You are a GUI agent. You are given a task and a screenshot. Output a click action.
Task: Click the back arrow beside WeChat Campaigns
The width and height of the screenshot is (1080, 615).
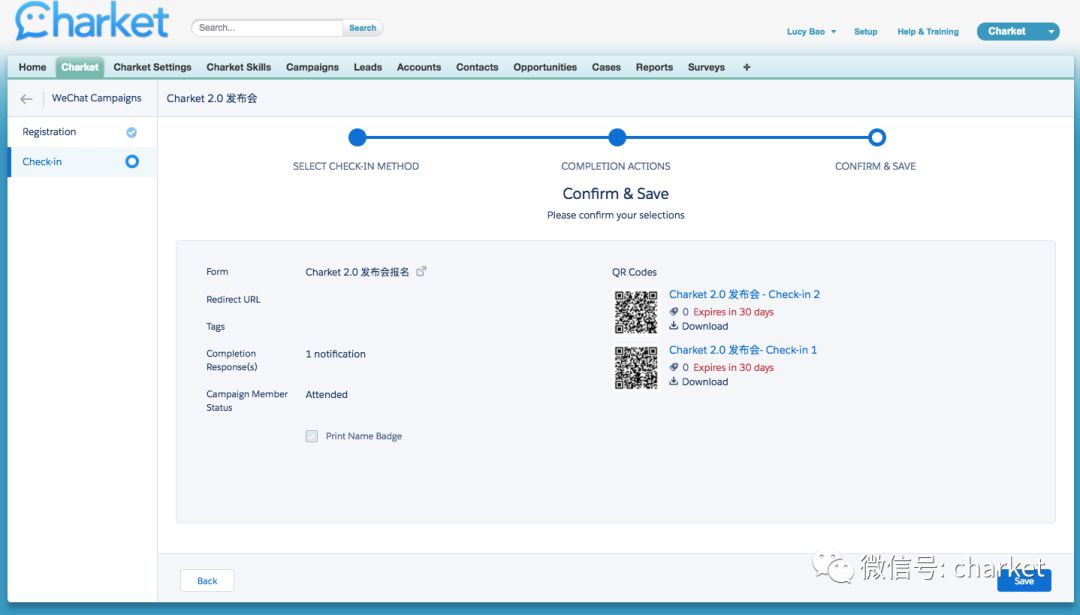coord(26,99)
